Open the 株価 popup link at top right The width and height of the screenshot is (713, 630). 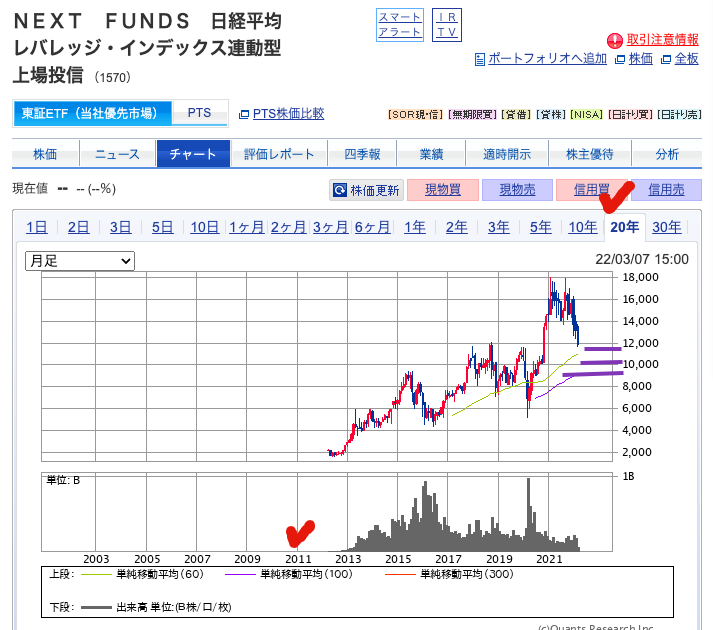pos(640,59)
